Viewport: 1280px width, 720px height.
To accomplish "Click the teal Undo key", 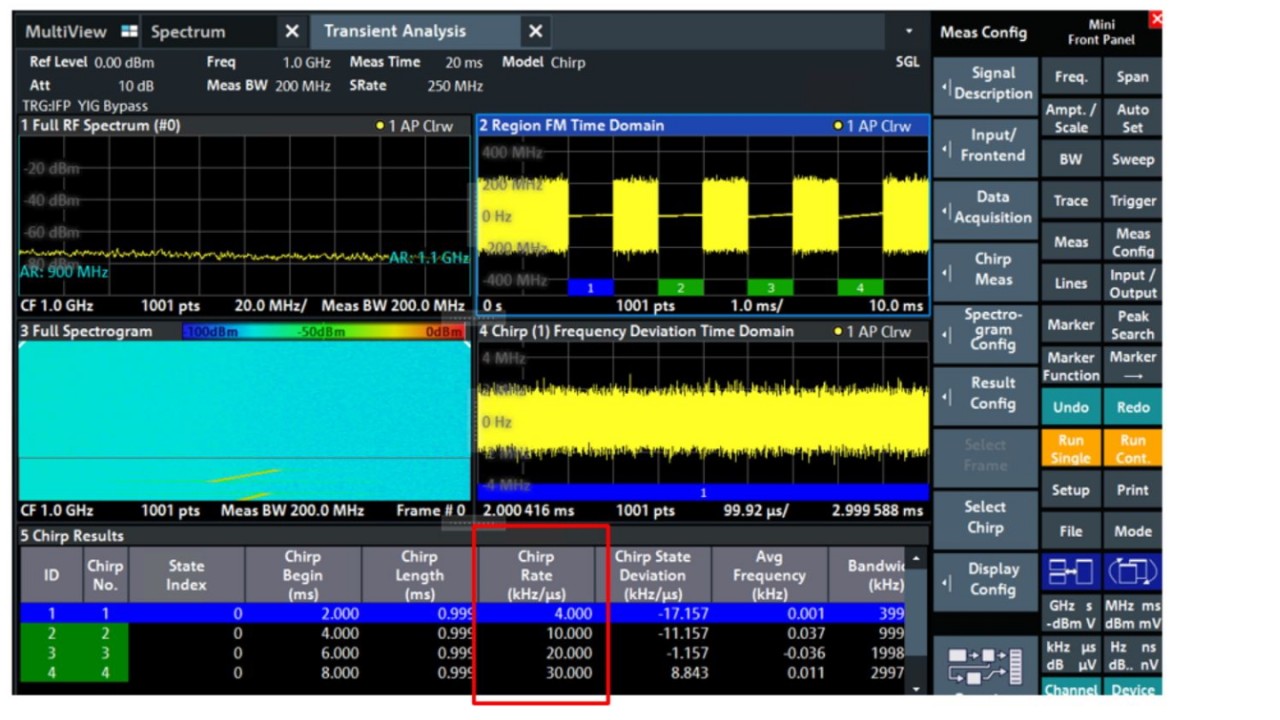I will pyautogui.click(x=1071, y=407).
